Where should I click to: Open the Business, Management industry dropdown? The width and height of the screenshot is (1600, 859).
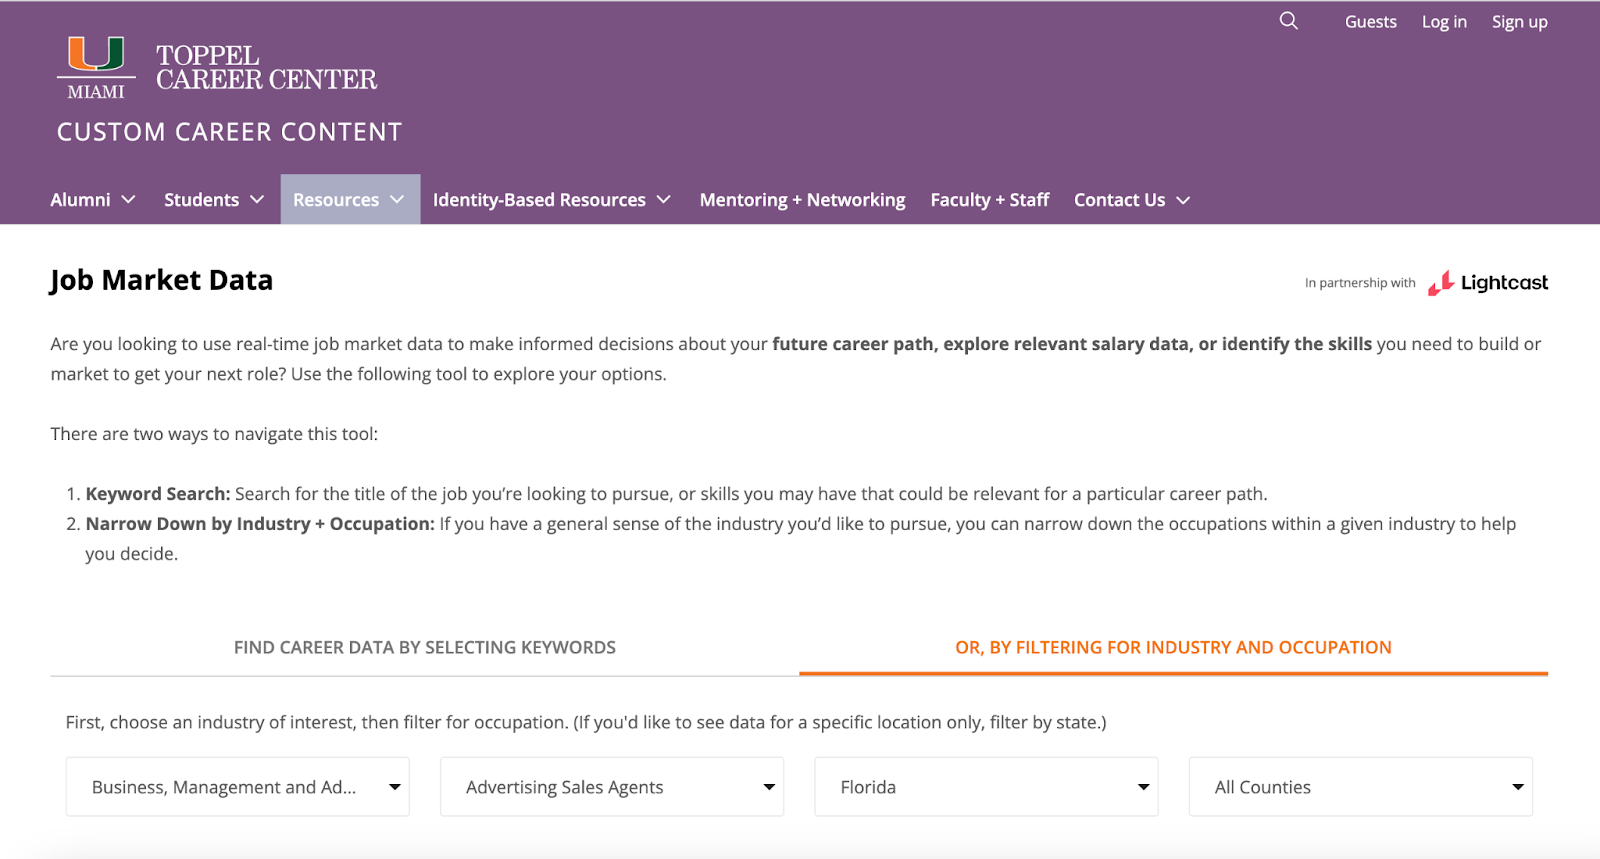coord(238,787)
